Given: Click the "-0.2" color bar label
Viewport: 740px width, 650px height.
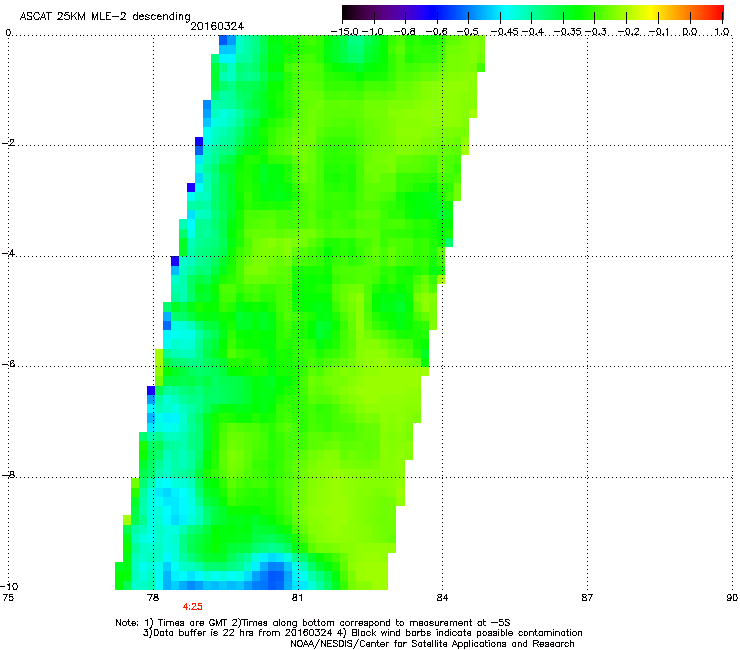Looking at the screenshot, I should click(x=628, y=32).
